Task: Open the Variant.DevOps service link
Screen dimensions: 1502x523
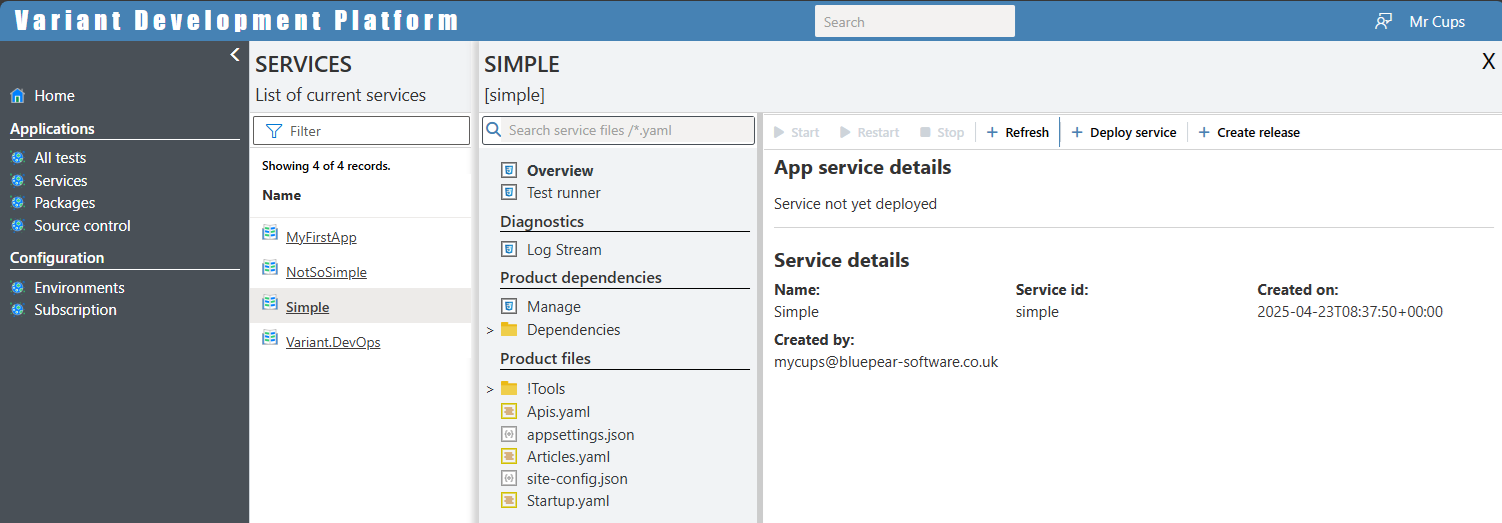Action: click(x=332, y=343)
